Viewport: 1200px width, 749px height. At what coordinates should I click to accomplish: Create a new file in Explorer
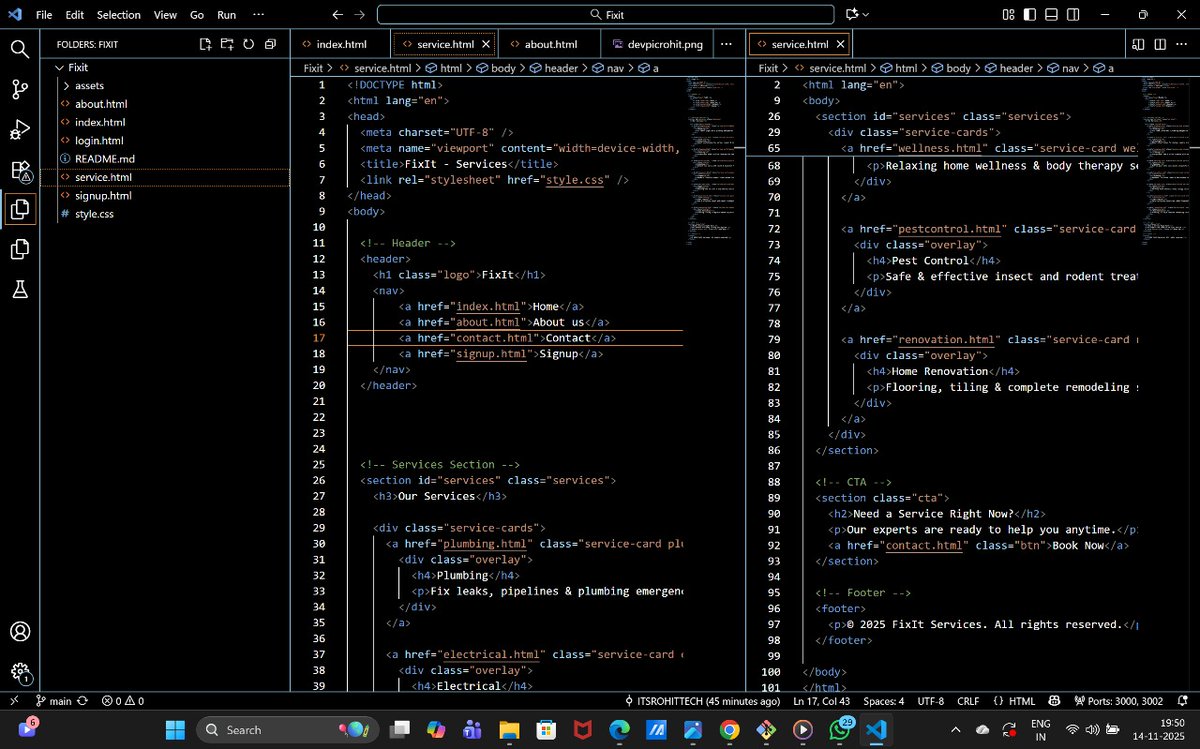[205, 44]
